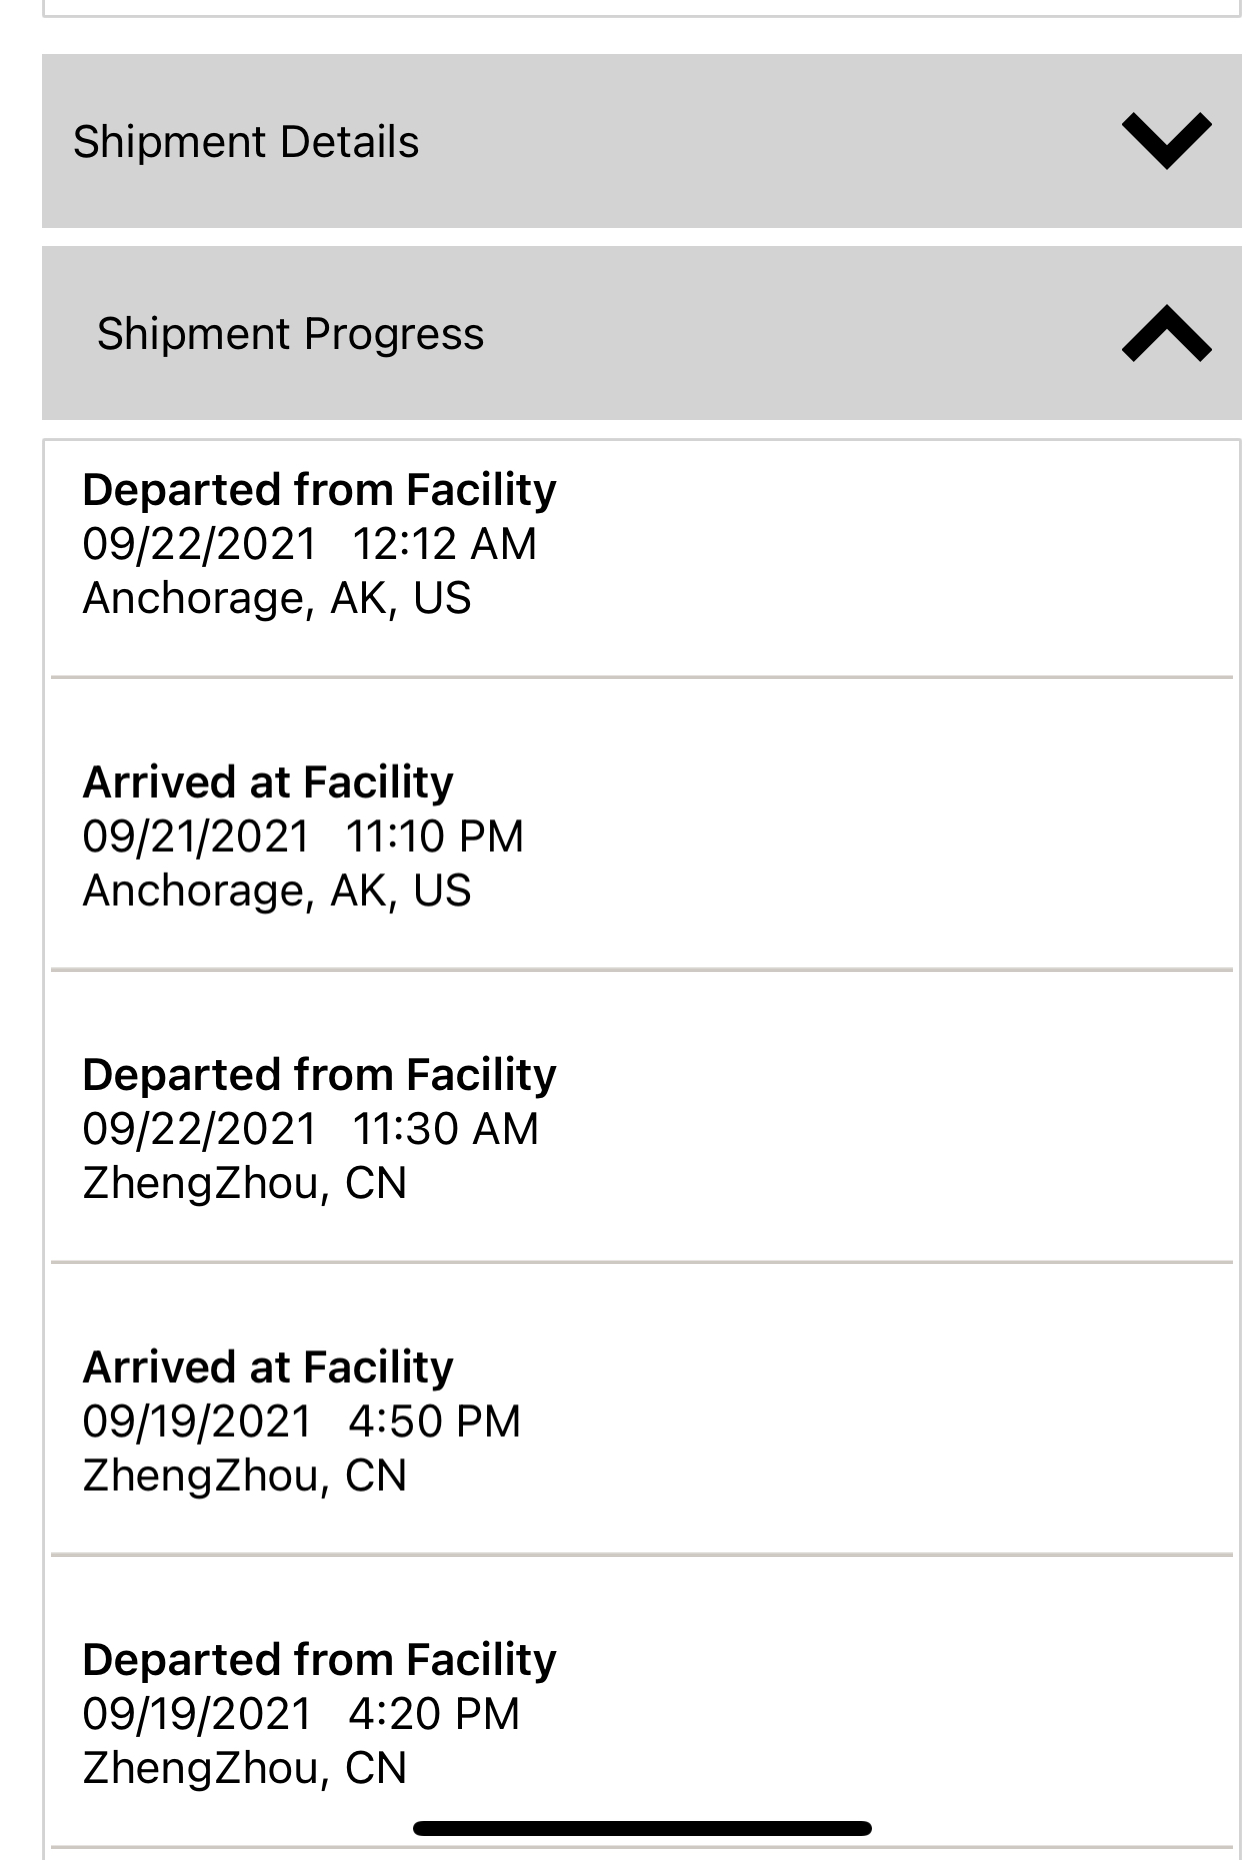Click the Shipment Progress header text

coord(290,334)
